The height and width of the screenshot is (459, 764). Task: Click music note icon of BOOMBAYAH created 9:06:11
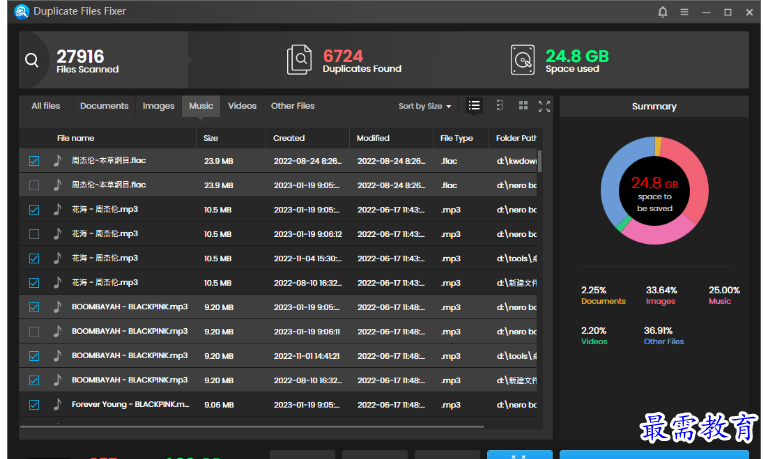[x=57, y=331]
